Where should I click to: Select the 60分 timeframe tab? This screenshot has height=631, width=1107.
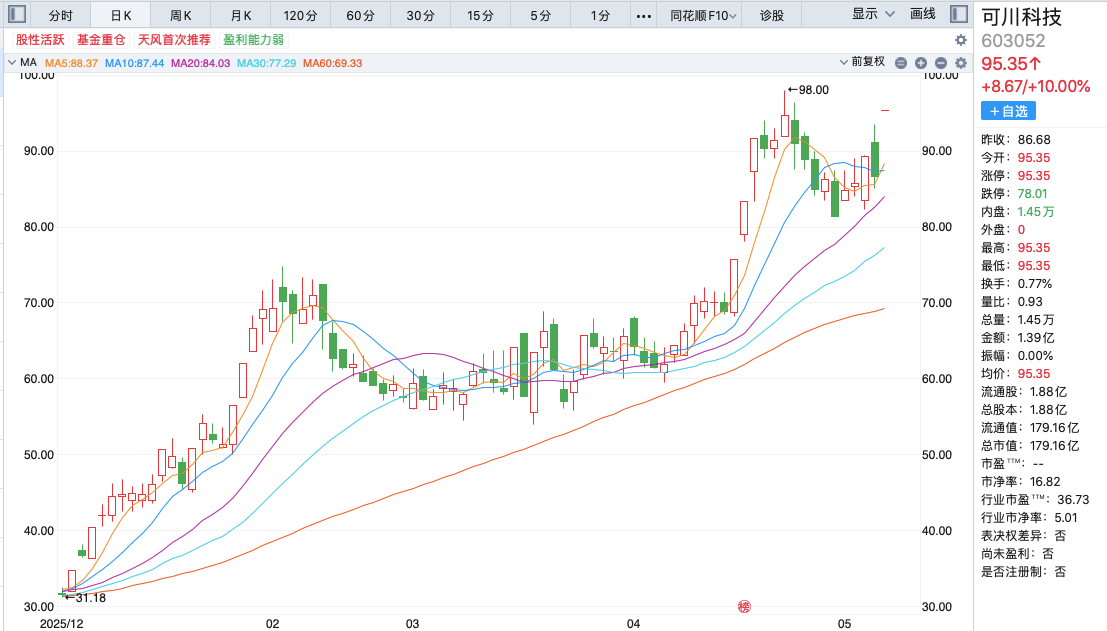[360, 16]
